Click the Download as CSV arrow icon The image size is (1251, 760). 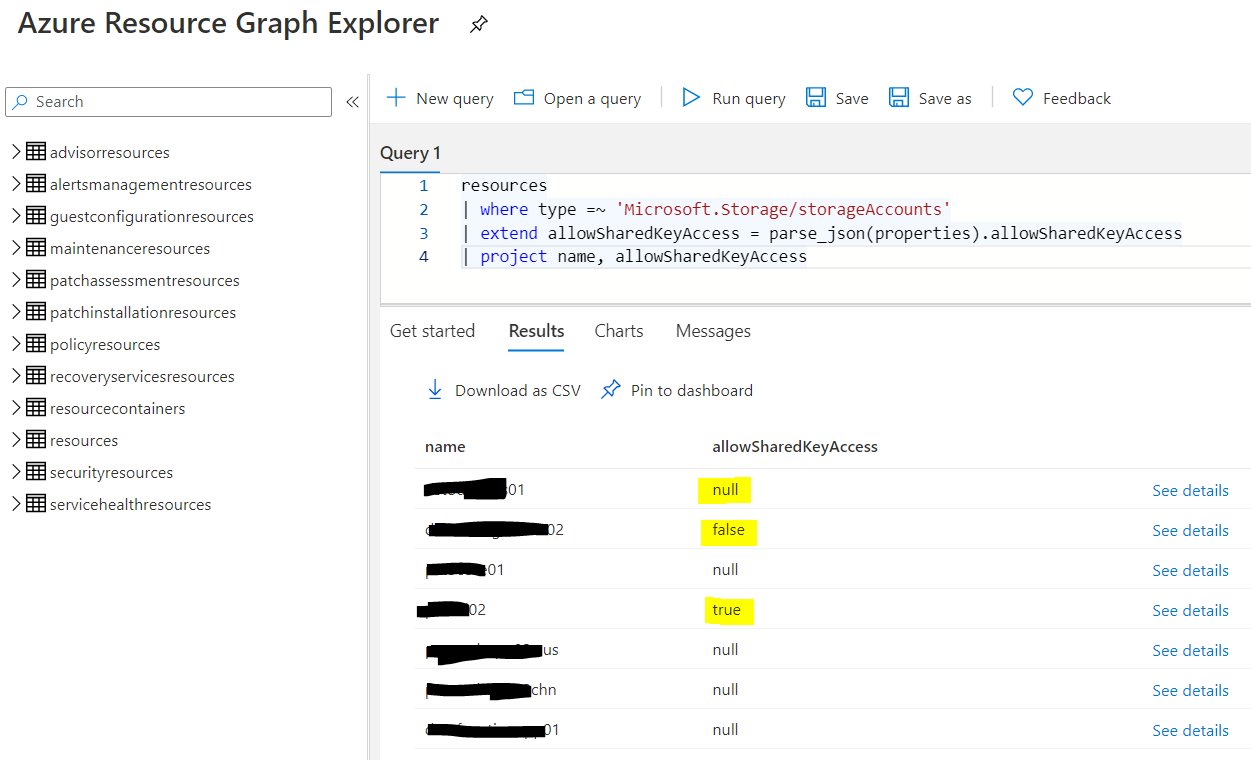[435, 390]
